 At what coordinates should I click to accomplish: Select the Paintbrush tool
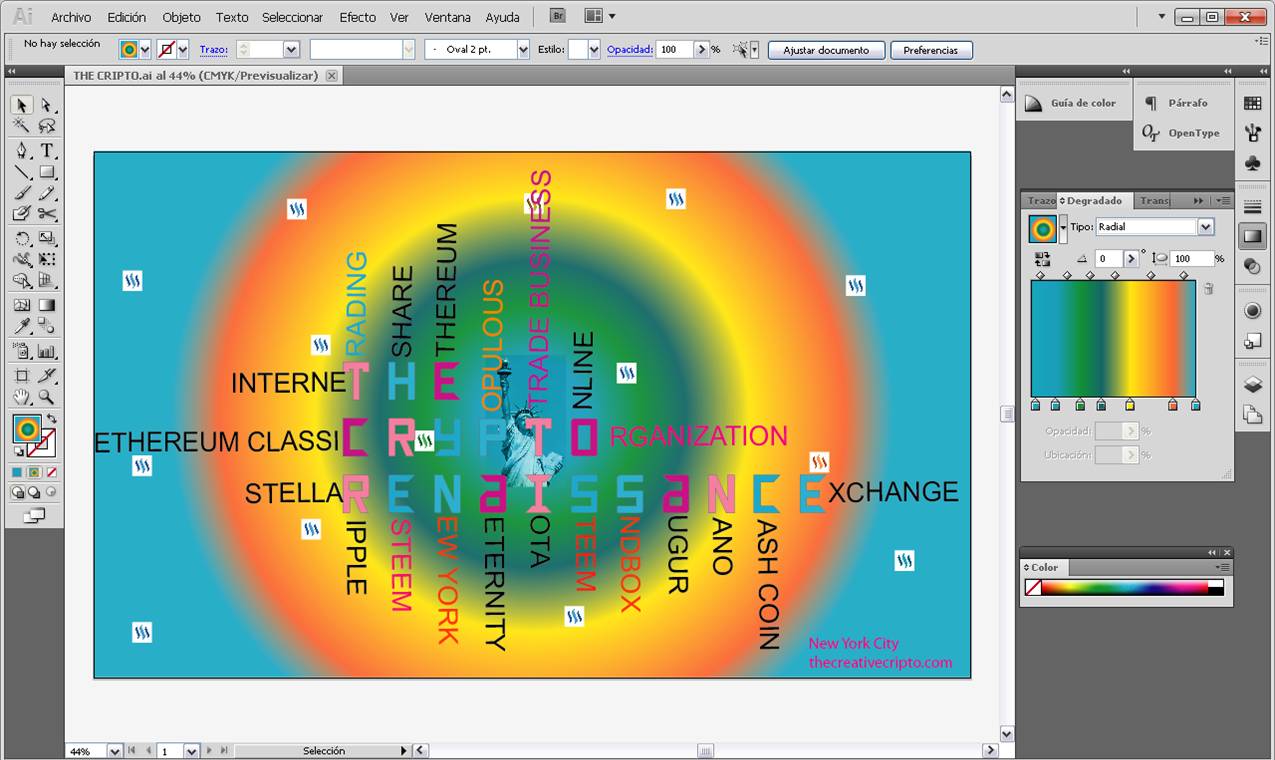21,193
